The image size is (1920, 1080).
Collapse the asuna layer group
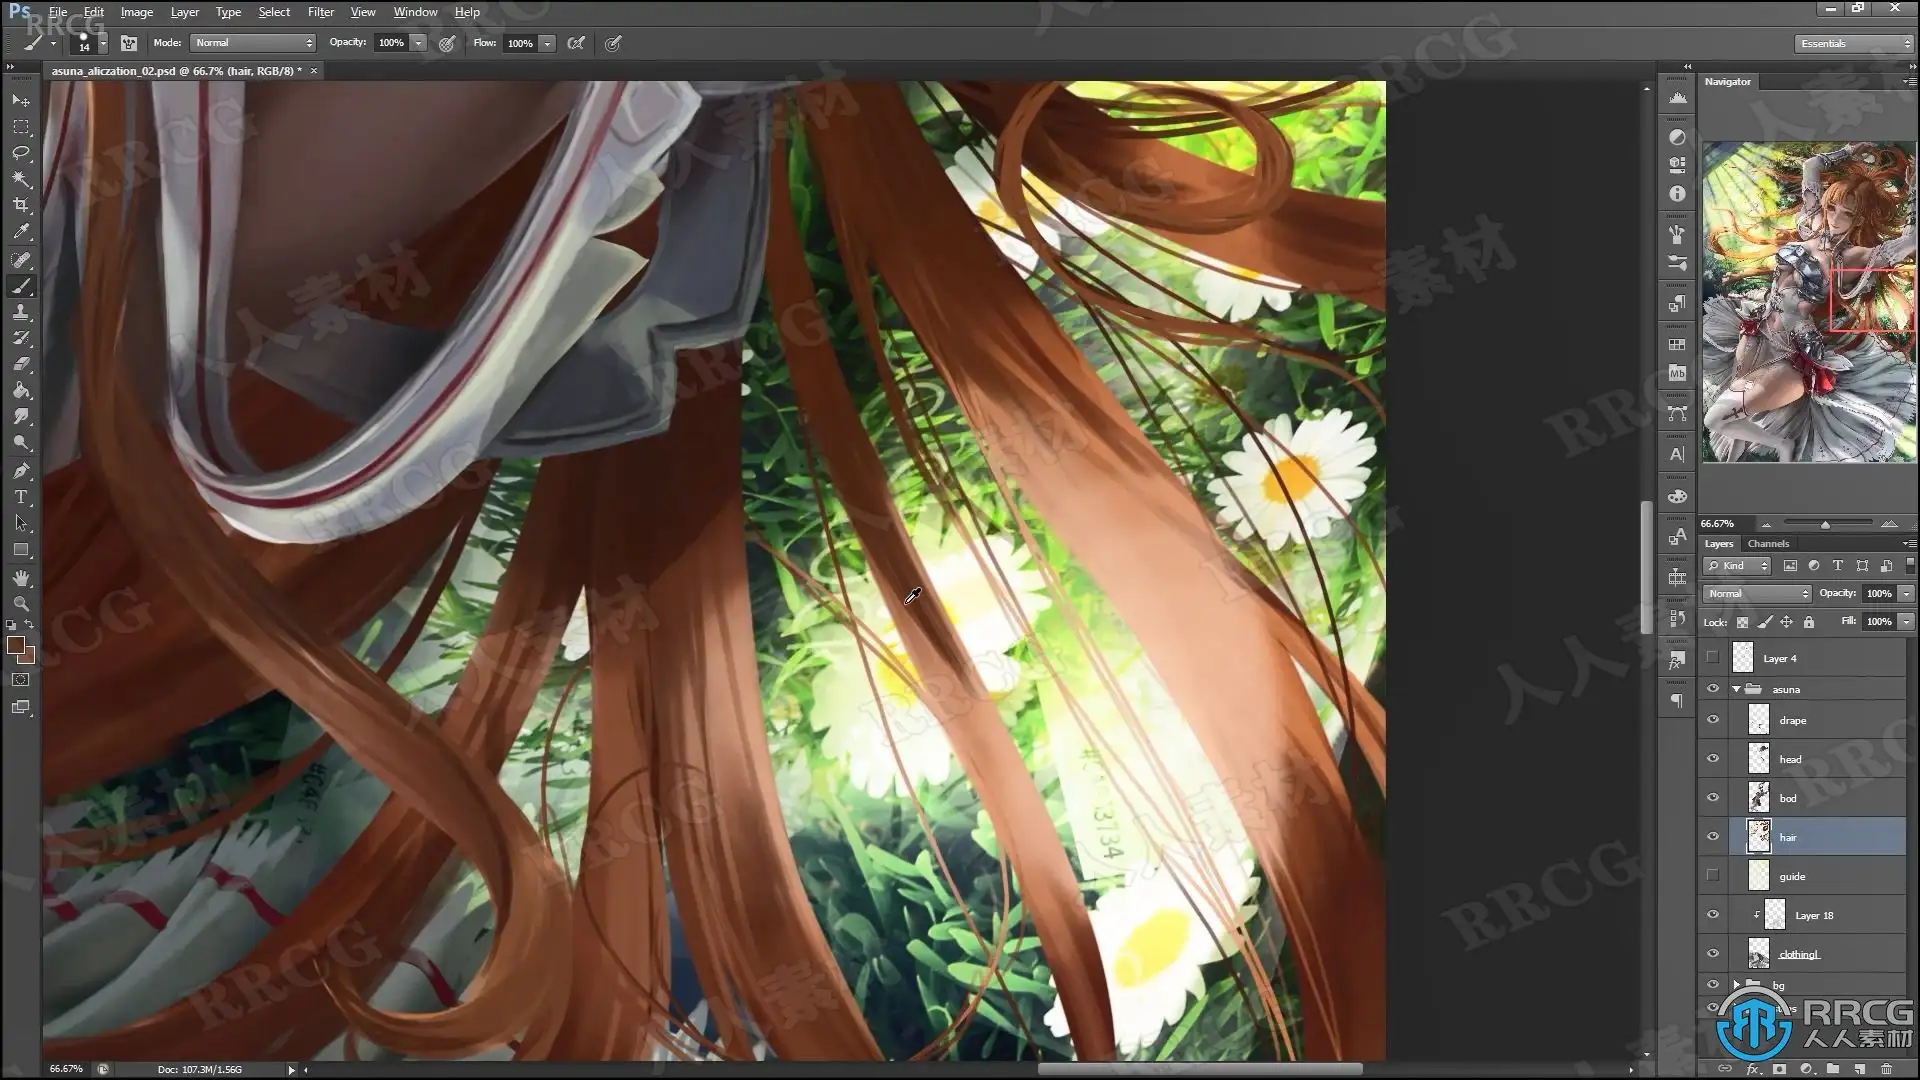tap(1736, 689)
